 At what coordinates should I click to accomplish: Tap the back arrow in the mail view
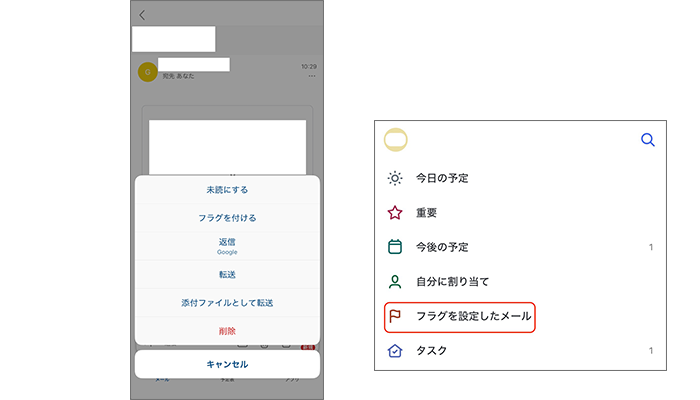(x=142, y=15)
